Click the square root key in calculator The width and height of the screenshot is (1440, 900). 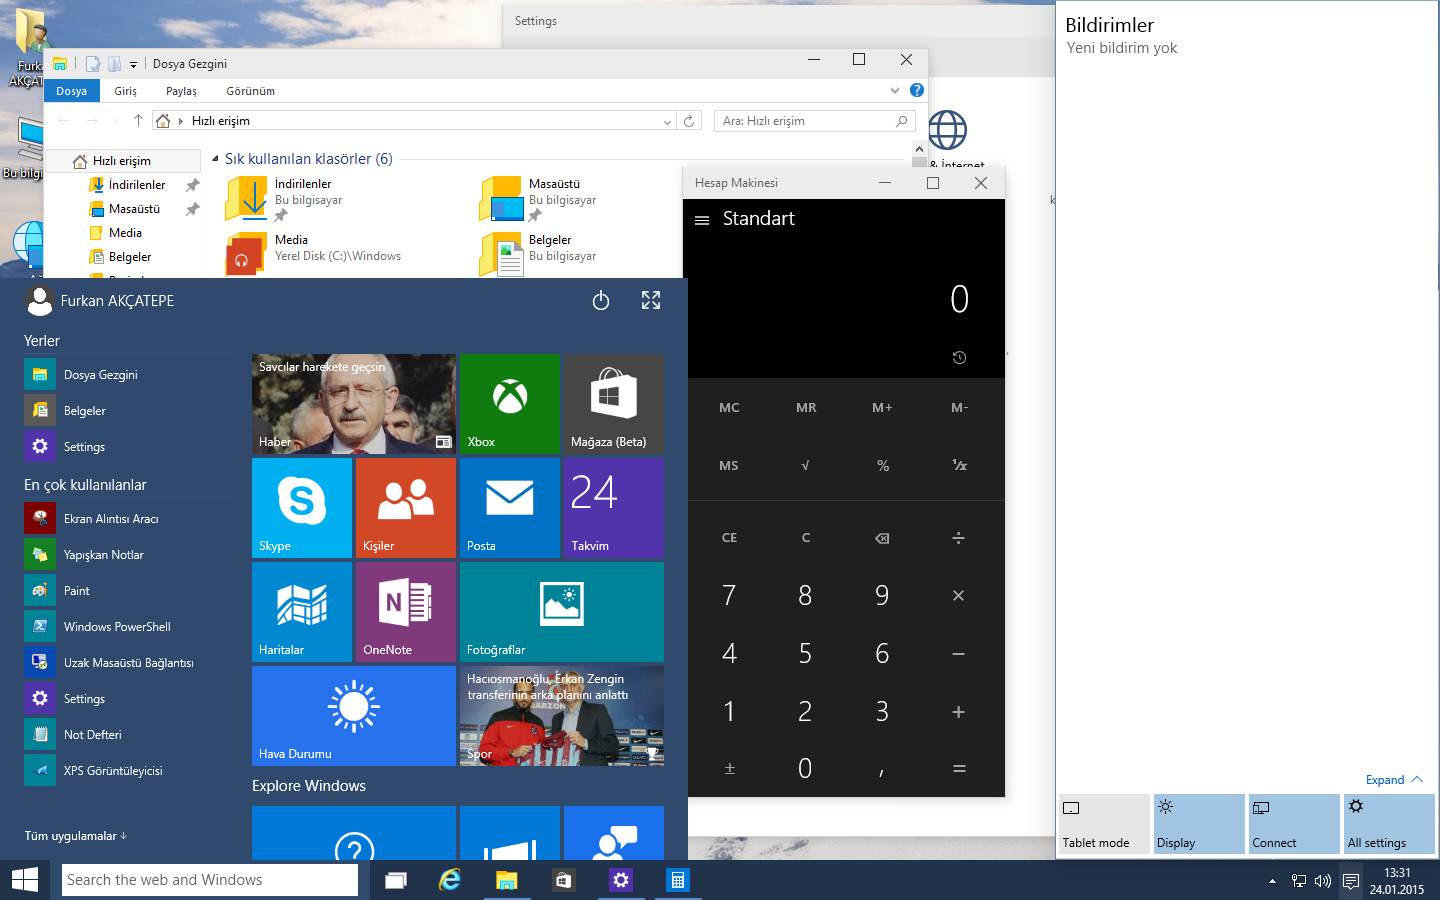[x=806, y=465]
